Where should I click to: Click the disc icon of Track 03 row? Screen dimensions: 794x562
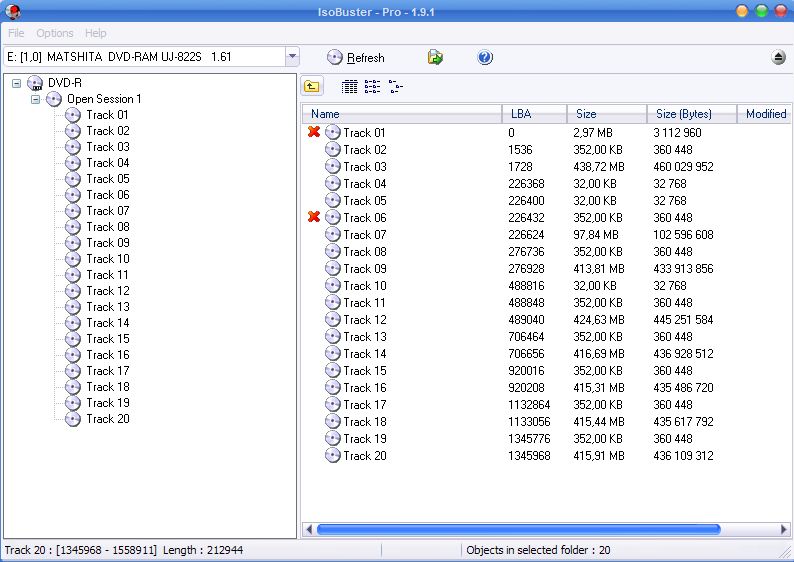coord(333,166)
